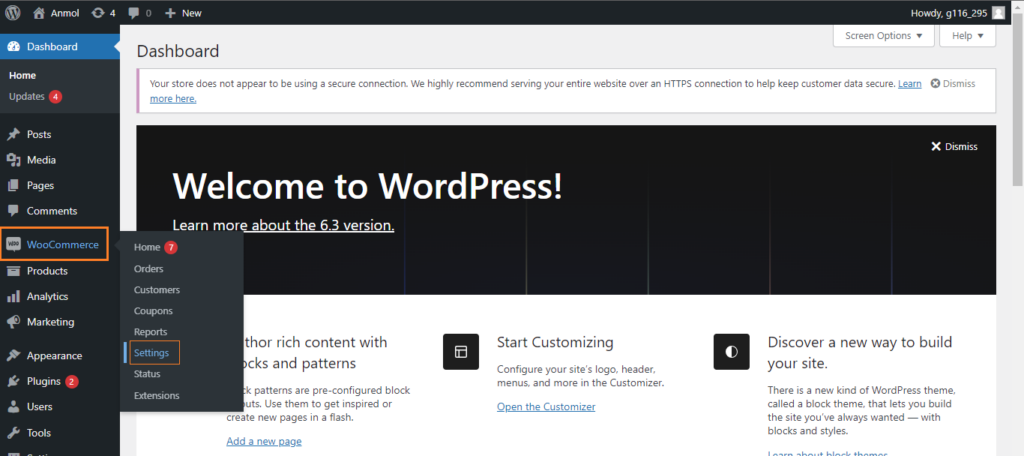The image size is (1024, 456).
Task: Click the Anmol site name
Action: (65, 13)
